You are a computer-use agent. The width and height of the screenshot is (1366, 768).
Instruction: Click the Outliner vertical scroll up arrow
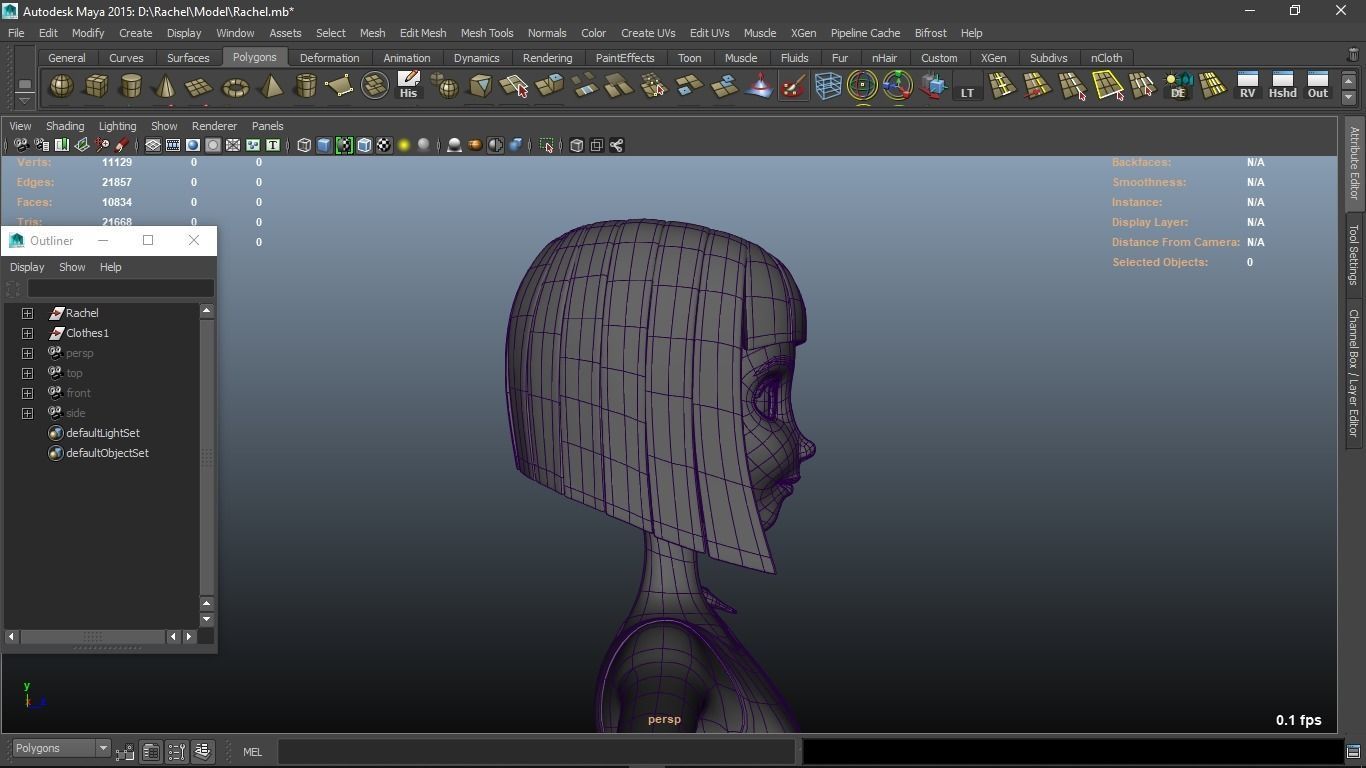click(x=207, y=311)
